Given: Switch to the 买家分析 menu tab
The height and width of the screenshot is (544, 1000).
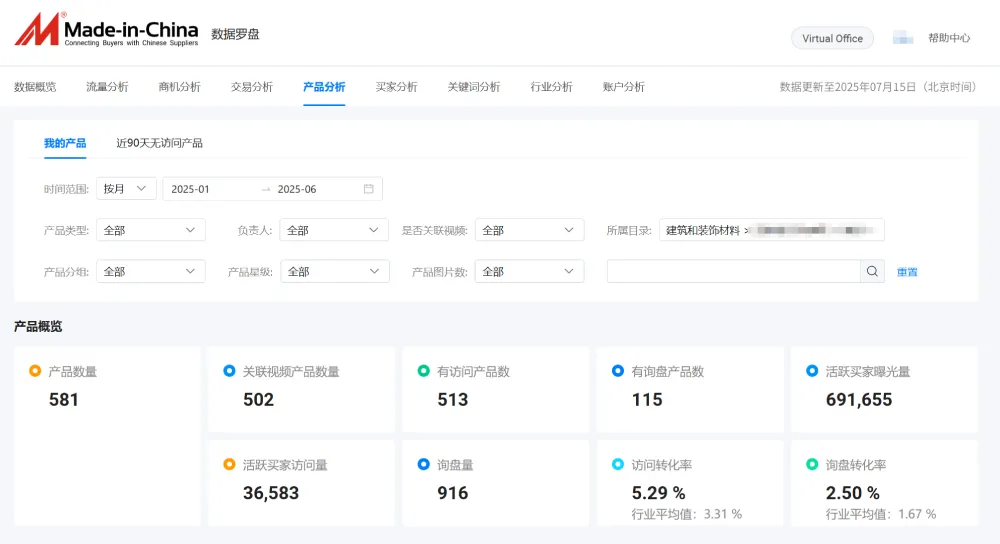Looking at the screenshot, I should (396, 87).
